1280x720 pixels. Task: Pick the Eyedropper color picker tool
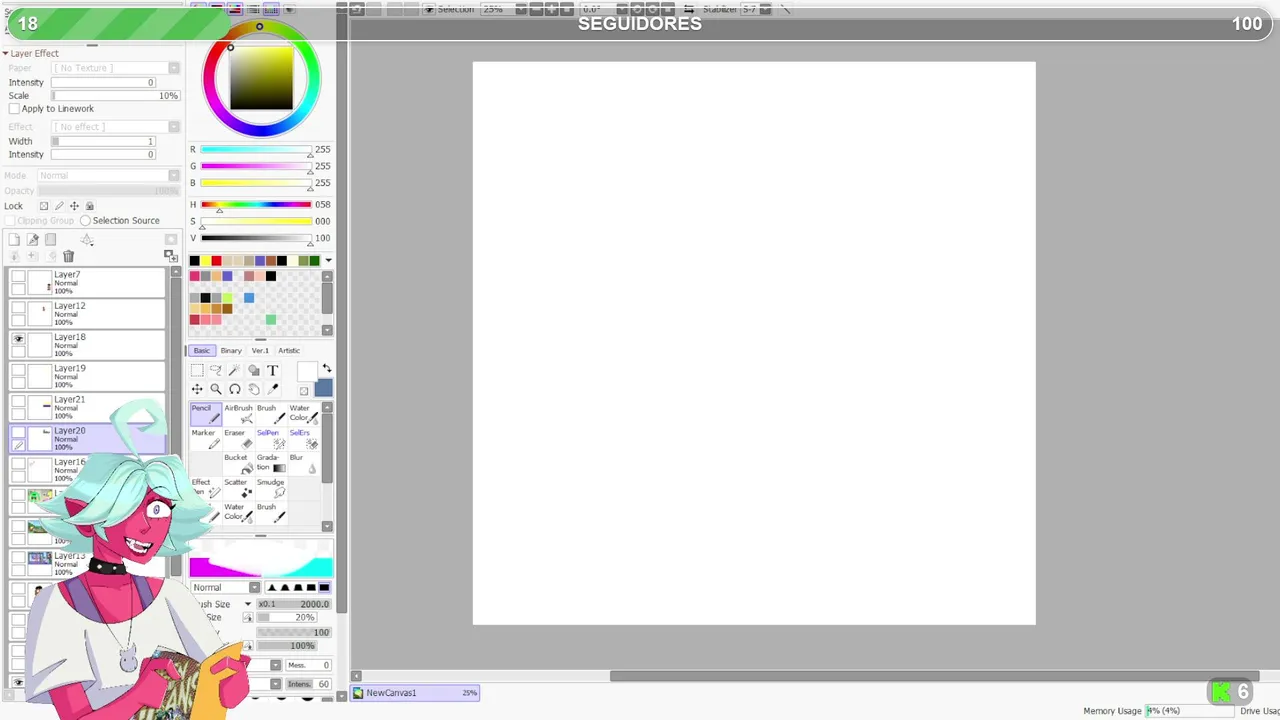coord(272,389)
